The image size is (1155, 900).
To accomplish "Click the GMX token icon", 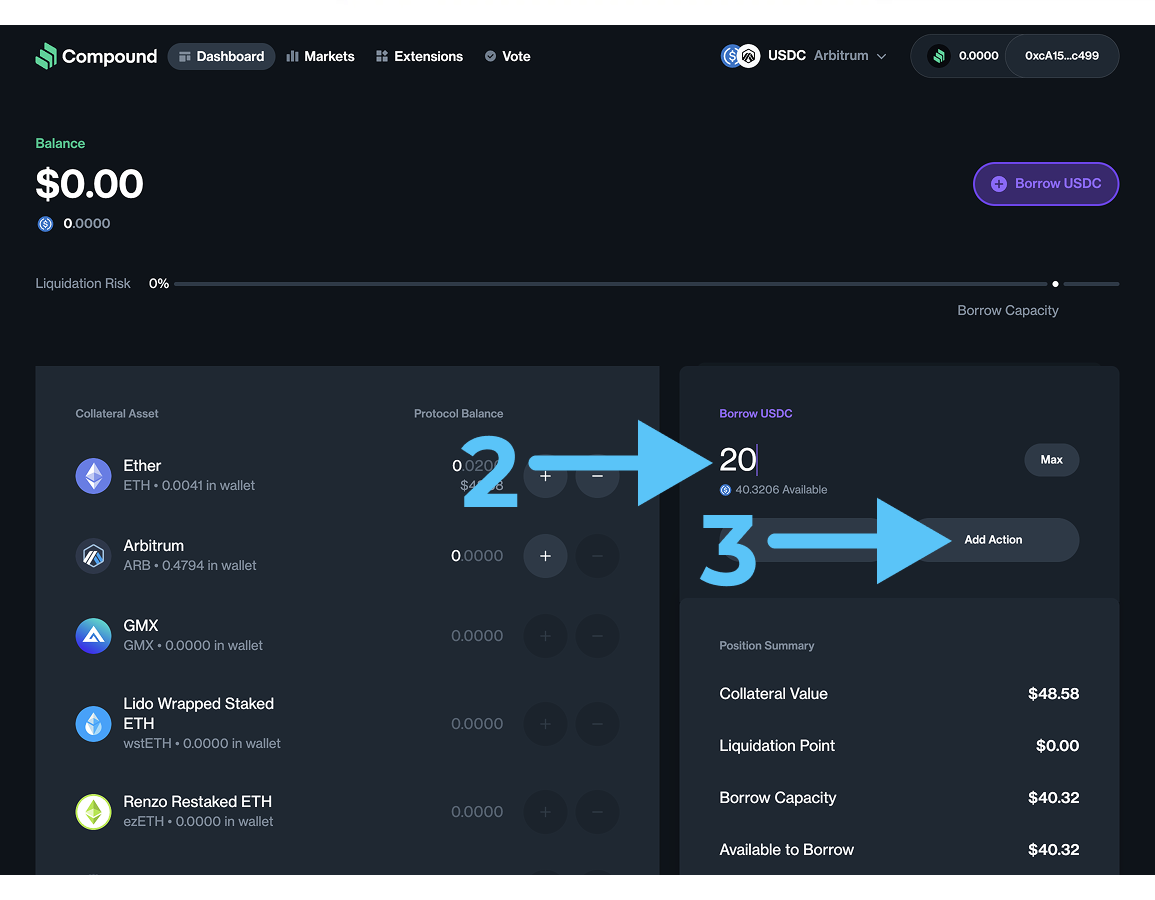I will (x=94, y=635).
